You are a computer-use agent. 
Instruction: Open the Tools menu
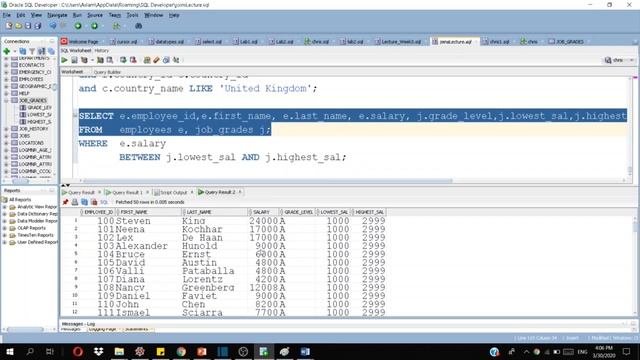[132, 15]
